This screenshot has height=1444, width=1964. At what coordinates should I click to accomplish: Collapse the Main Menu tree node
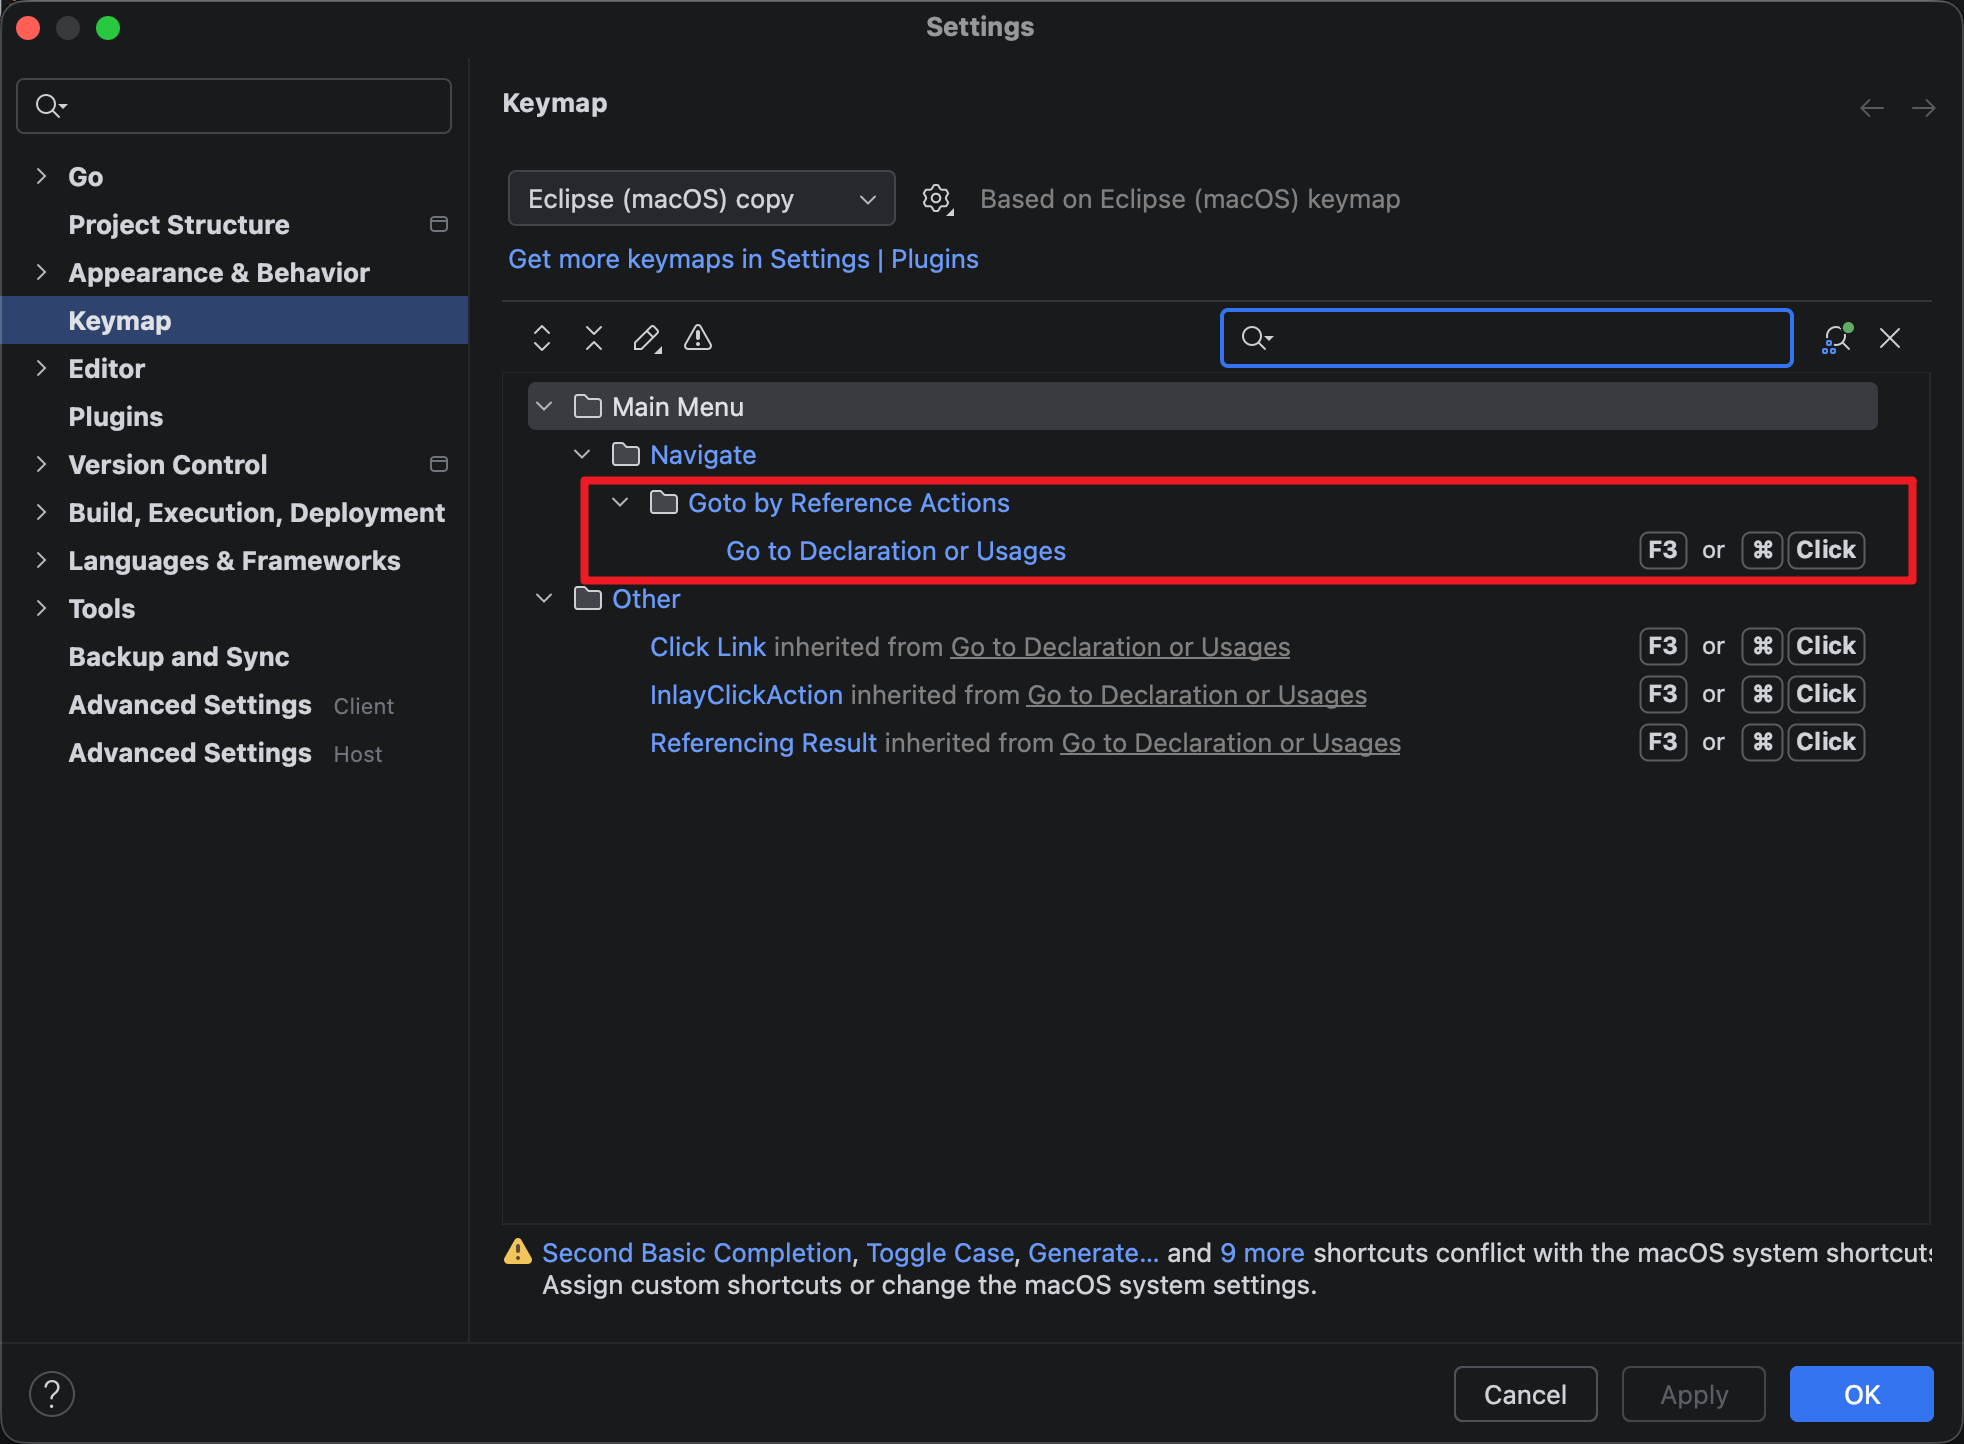pos(544,406)
